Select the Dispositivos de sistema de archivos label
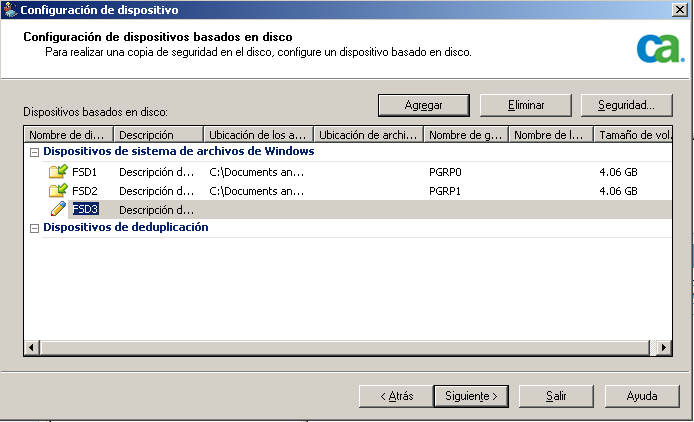This screenshot has height=422, width=694. pyautogui.click(x=179, y=151)
